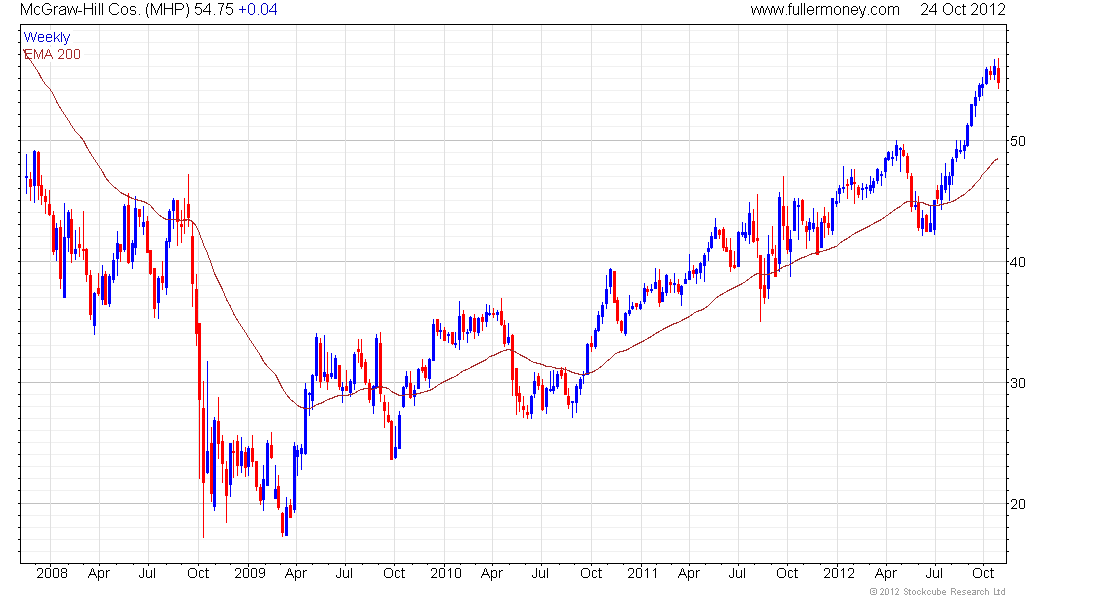Click the 2010 year label on time axis
Screen dimensions: 1100x600
click(x=446, y=573)
